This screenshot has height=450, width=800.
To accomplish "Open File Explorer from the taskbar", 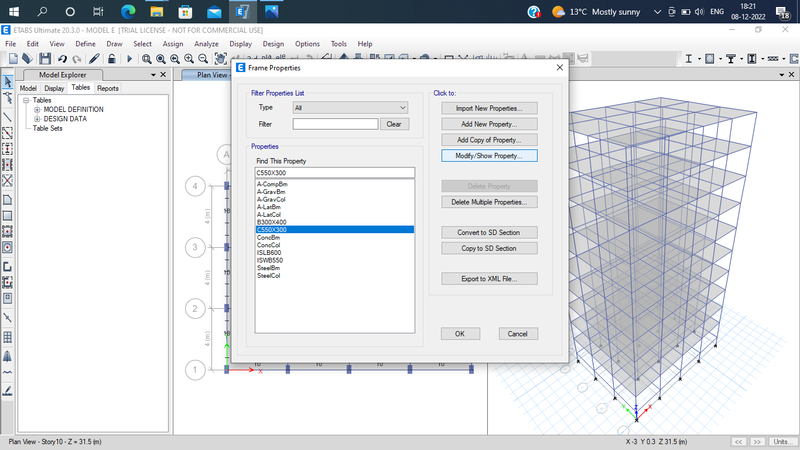I will (157, 11).
